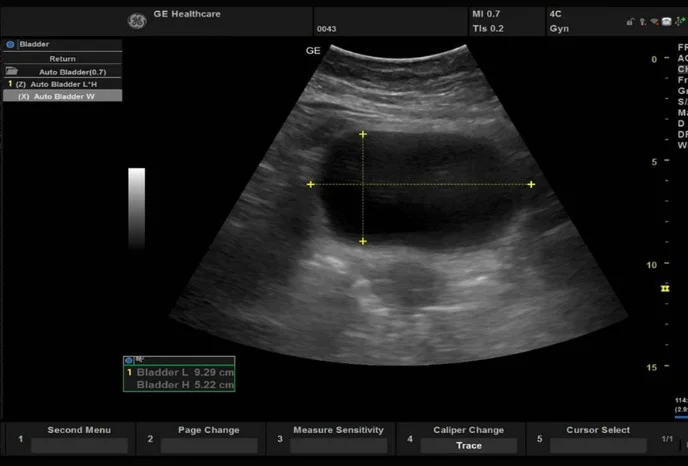Open the Second Menu soft key
Image resolution: width=688 pixels, height=466 pixels.
click(x=79, y=438)
